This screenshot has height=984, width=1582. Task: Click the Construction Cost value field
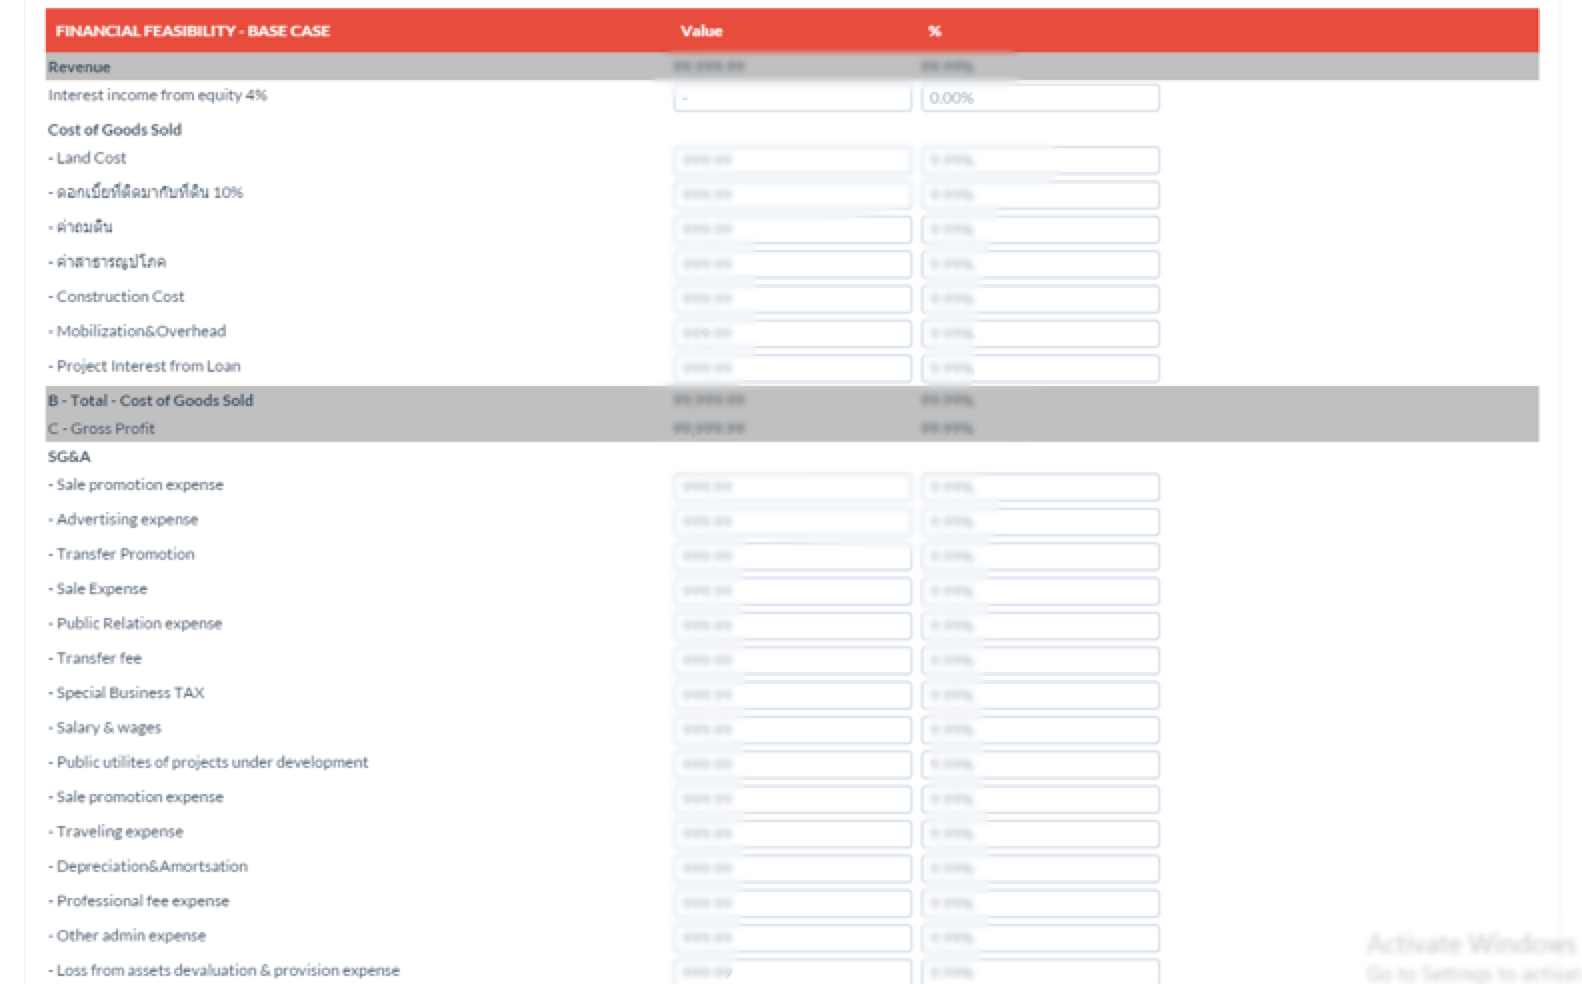point(792,299)
